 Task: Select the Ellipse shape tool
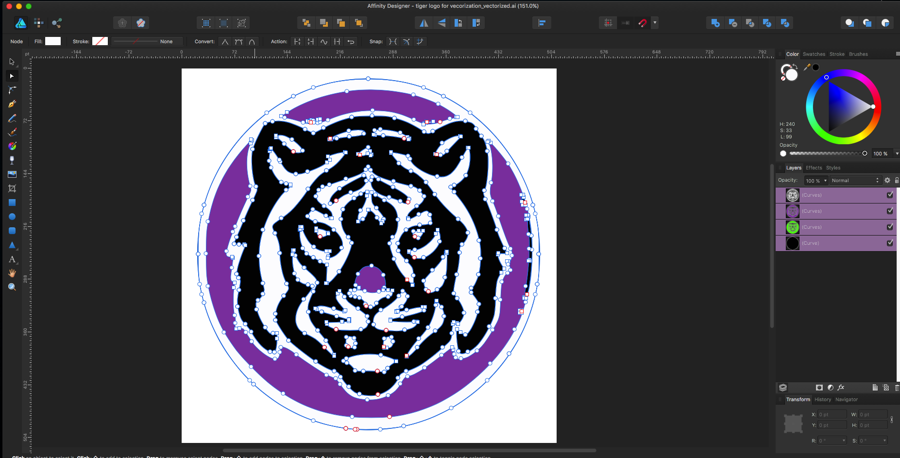[12, 216]
